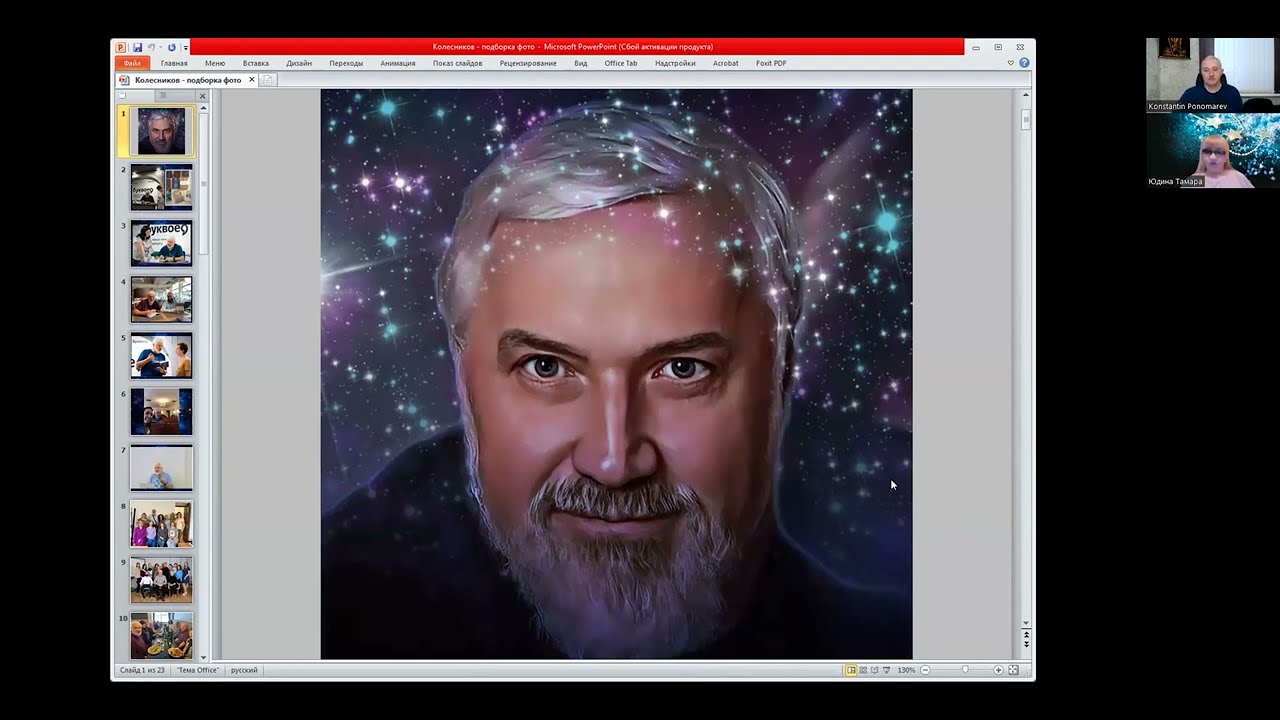1280x720 pixels.
Task: Open the Дизайн ribbon tab
Action: [299, 63]
